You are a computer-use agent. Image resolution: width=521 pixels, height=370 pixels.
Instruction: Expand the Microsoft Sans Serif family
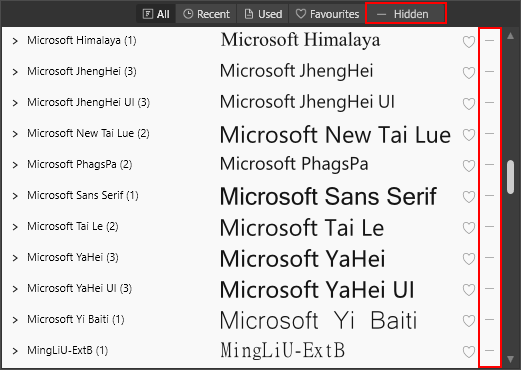[15, 196]
